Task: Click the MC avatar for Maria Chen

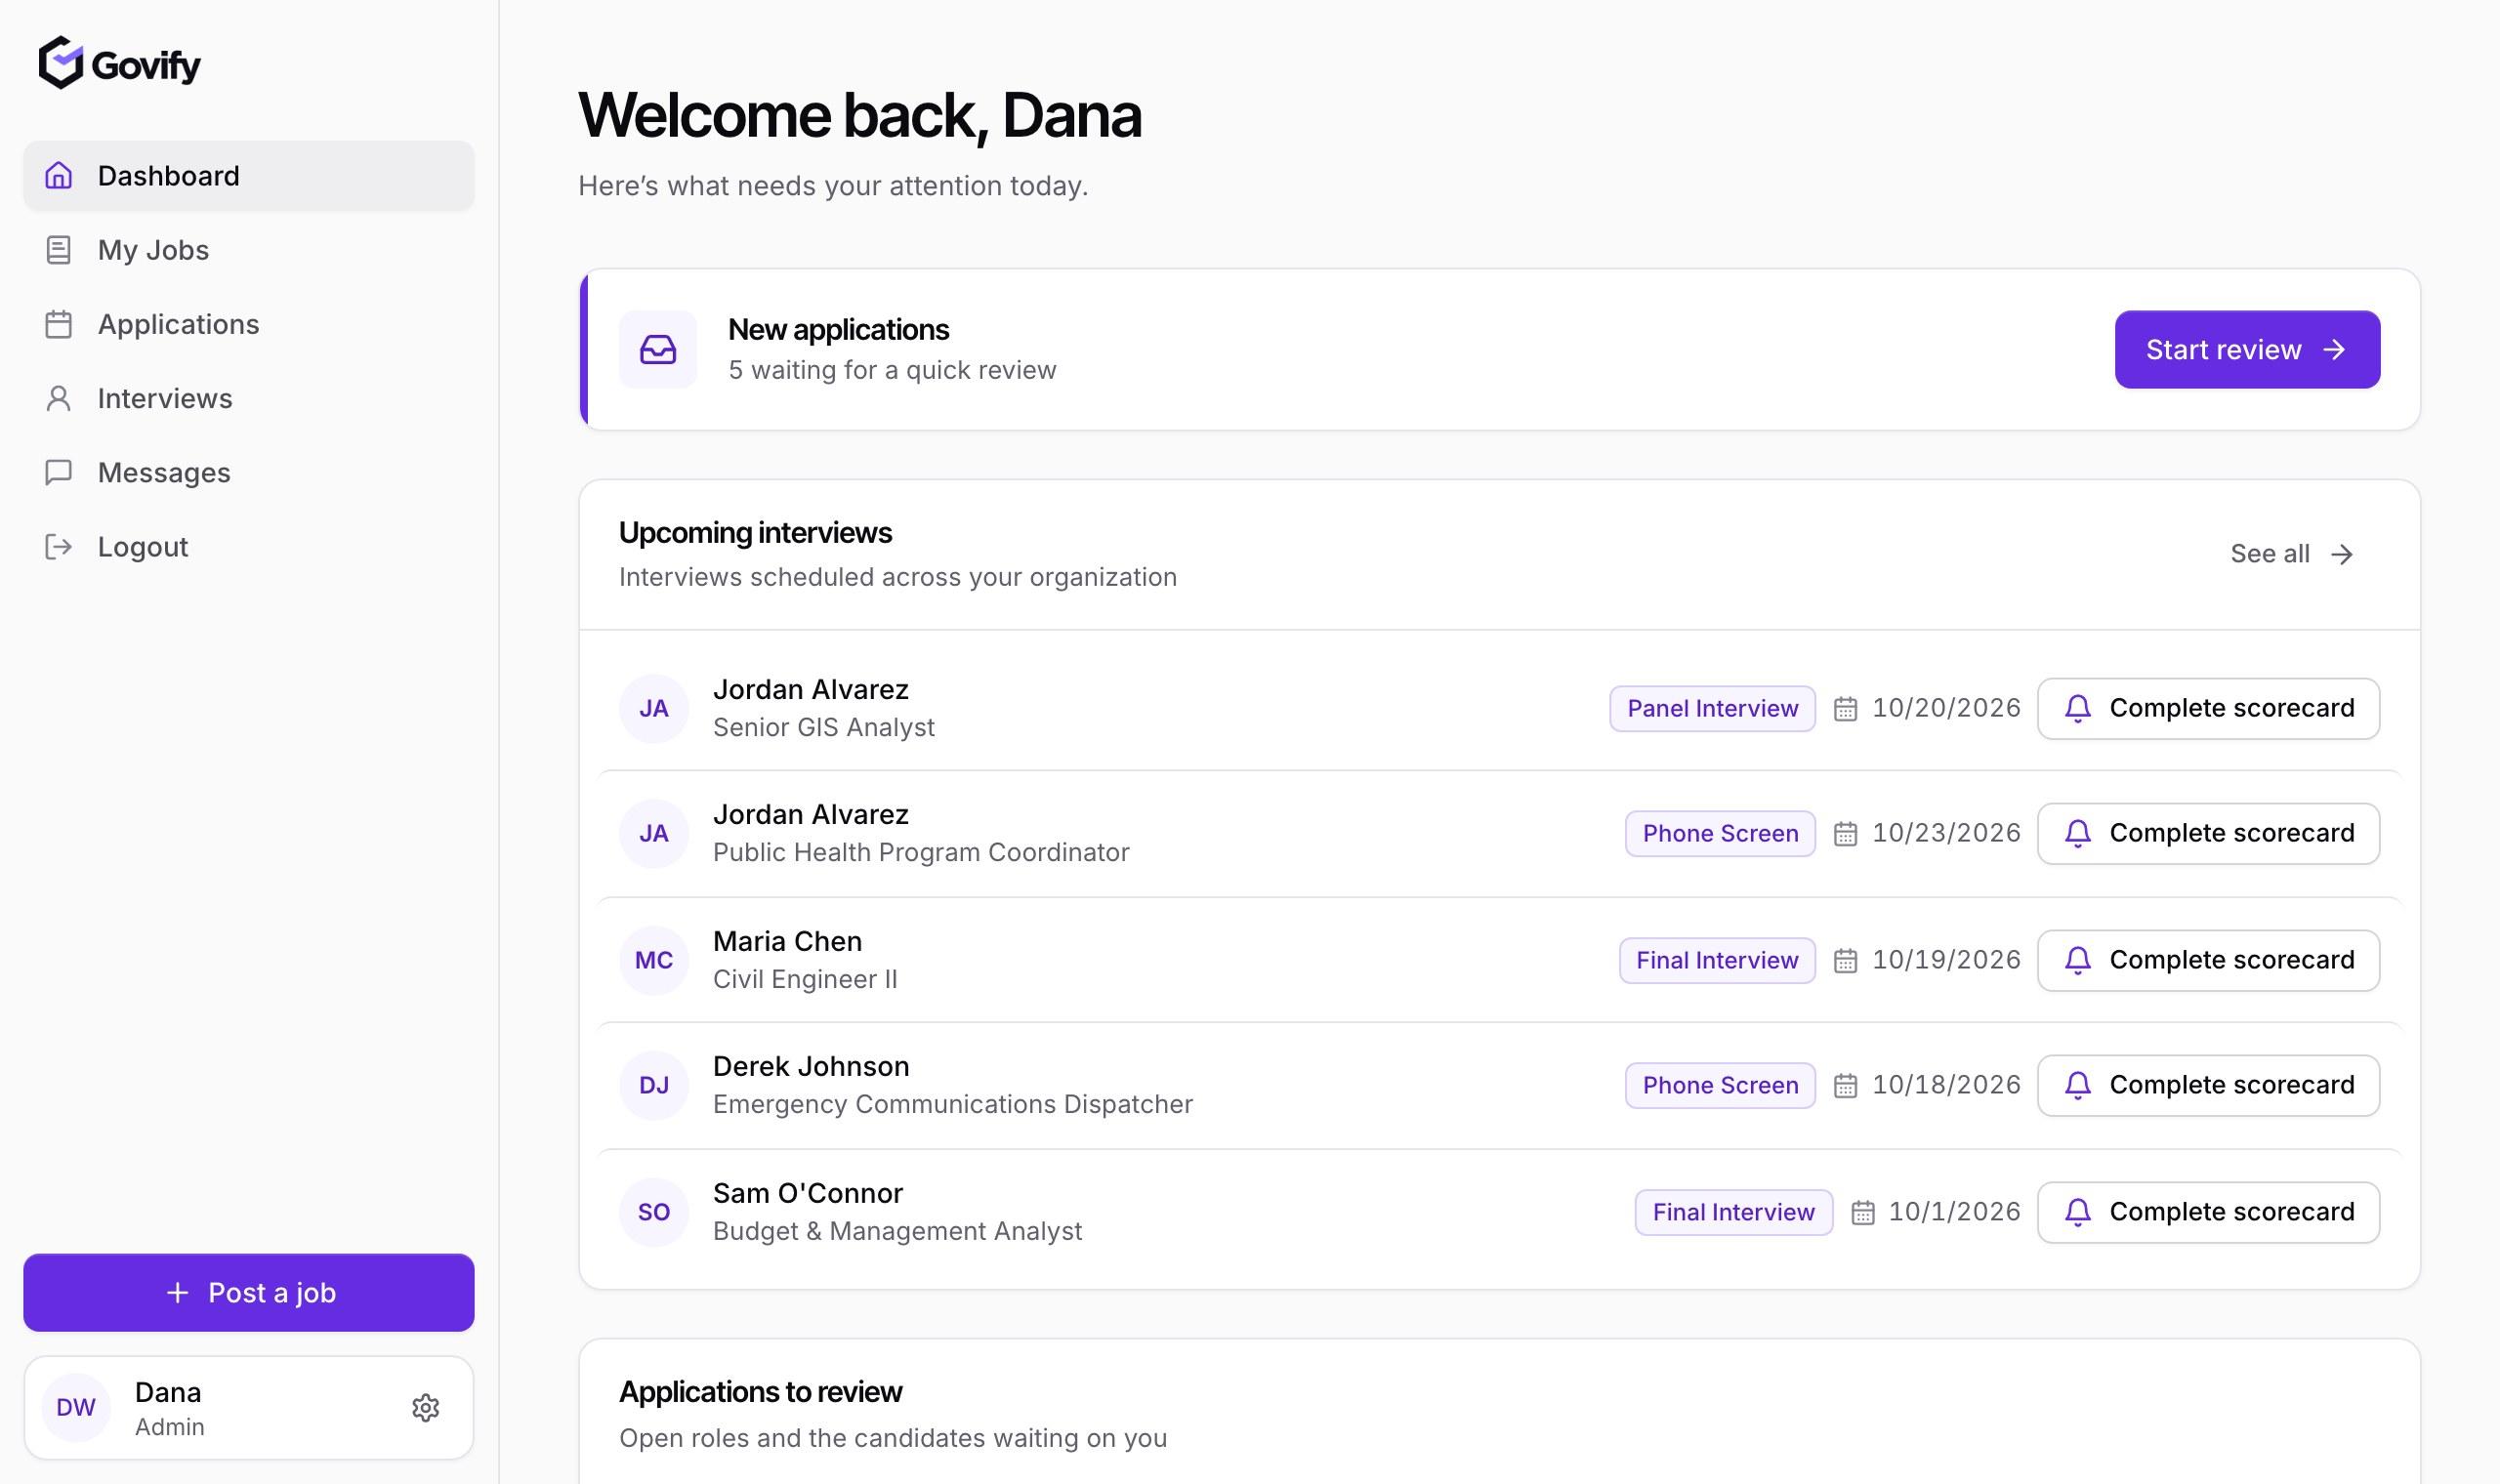Action: click(x=654, y=960)
